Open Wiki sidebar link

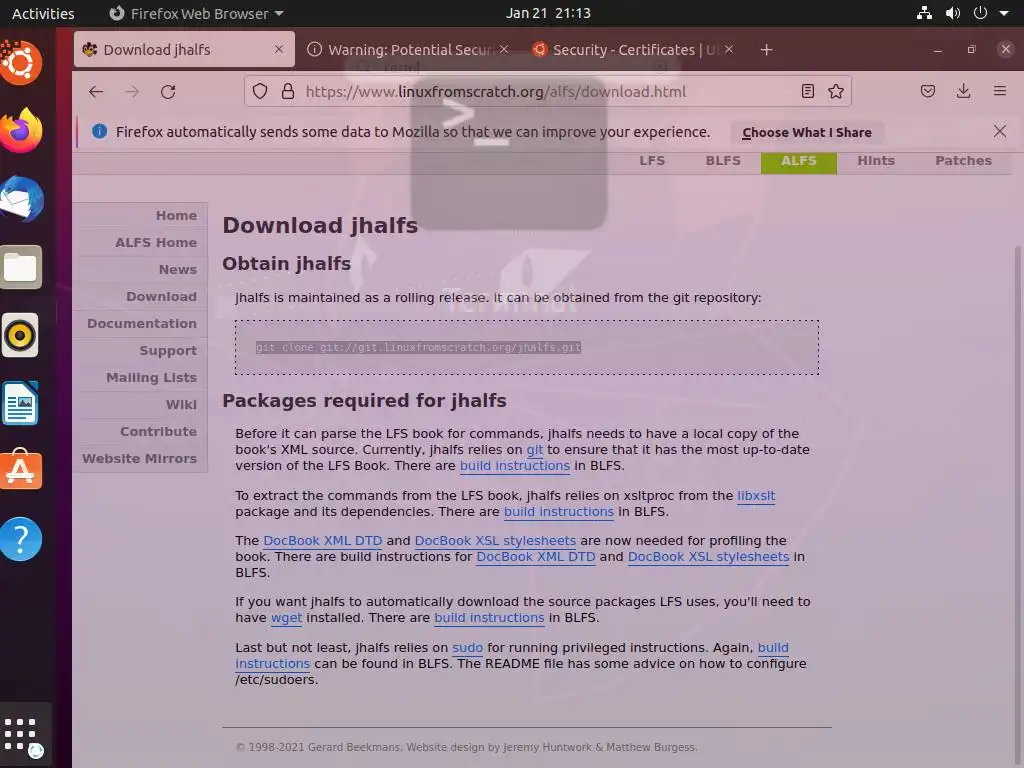click(x=181, y=404)
